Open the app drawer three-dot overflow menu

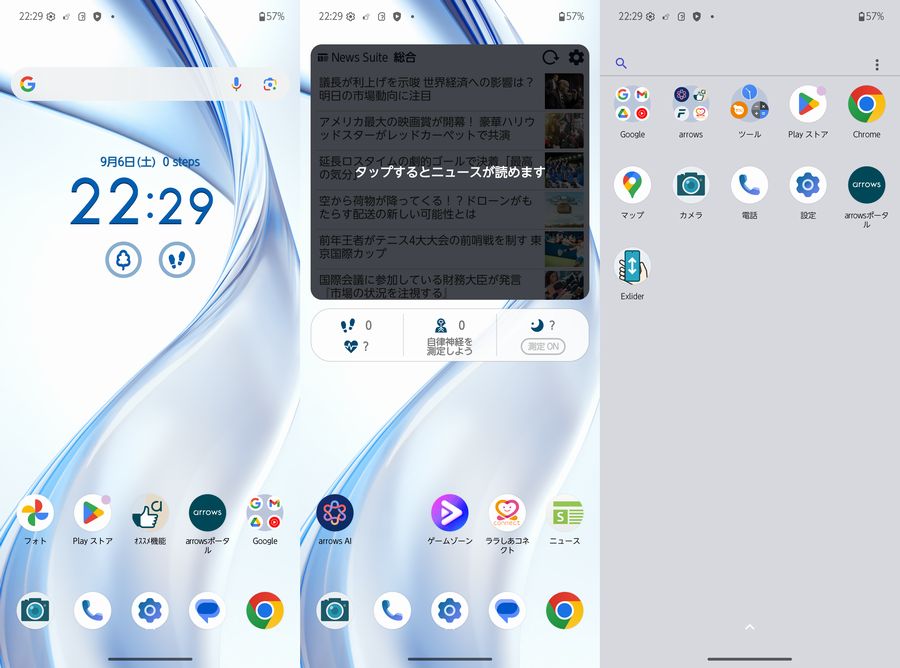pyautogui.click(x=877, y=64)
